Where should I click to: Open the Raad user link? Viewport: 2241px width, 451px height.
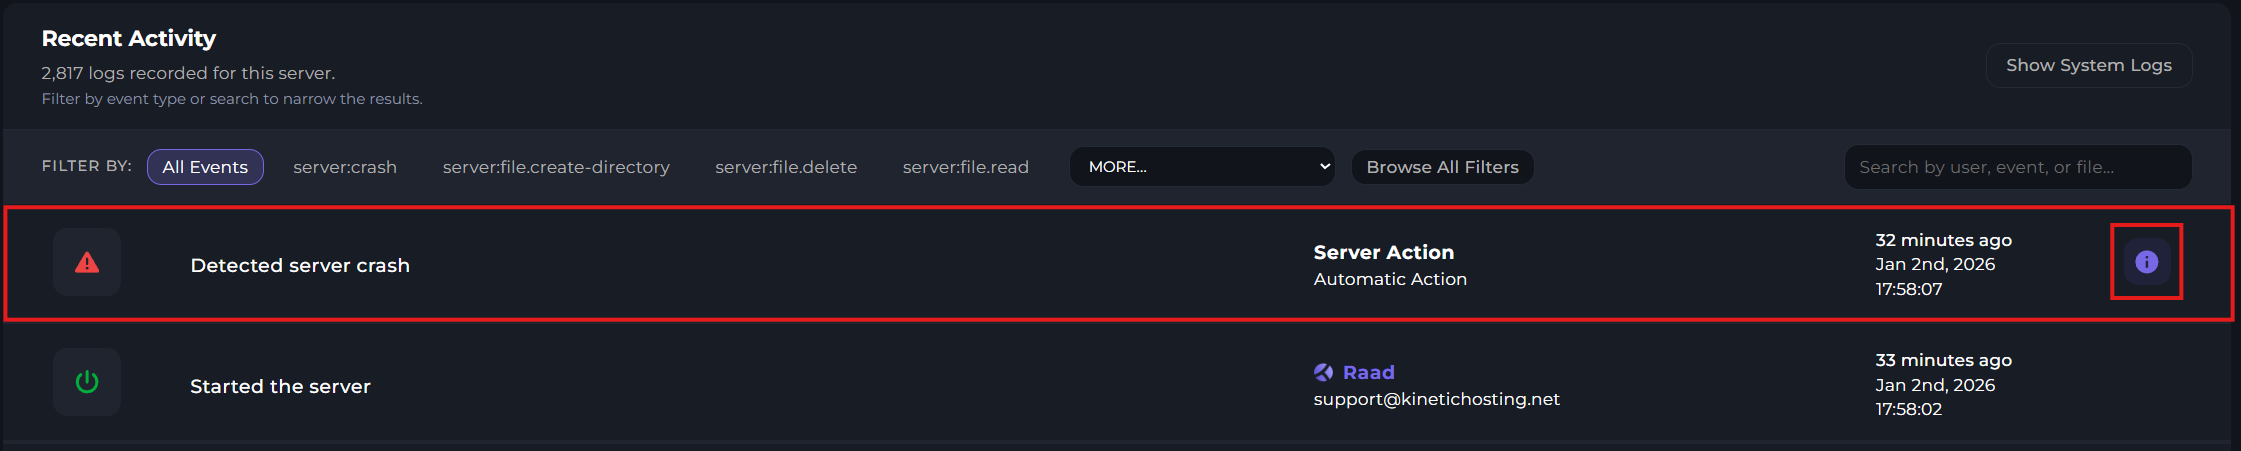[1368, 372]
